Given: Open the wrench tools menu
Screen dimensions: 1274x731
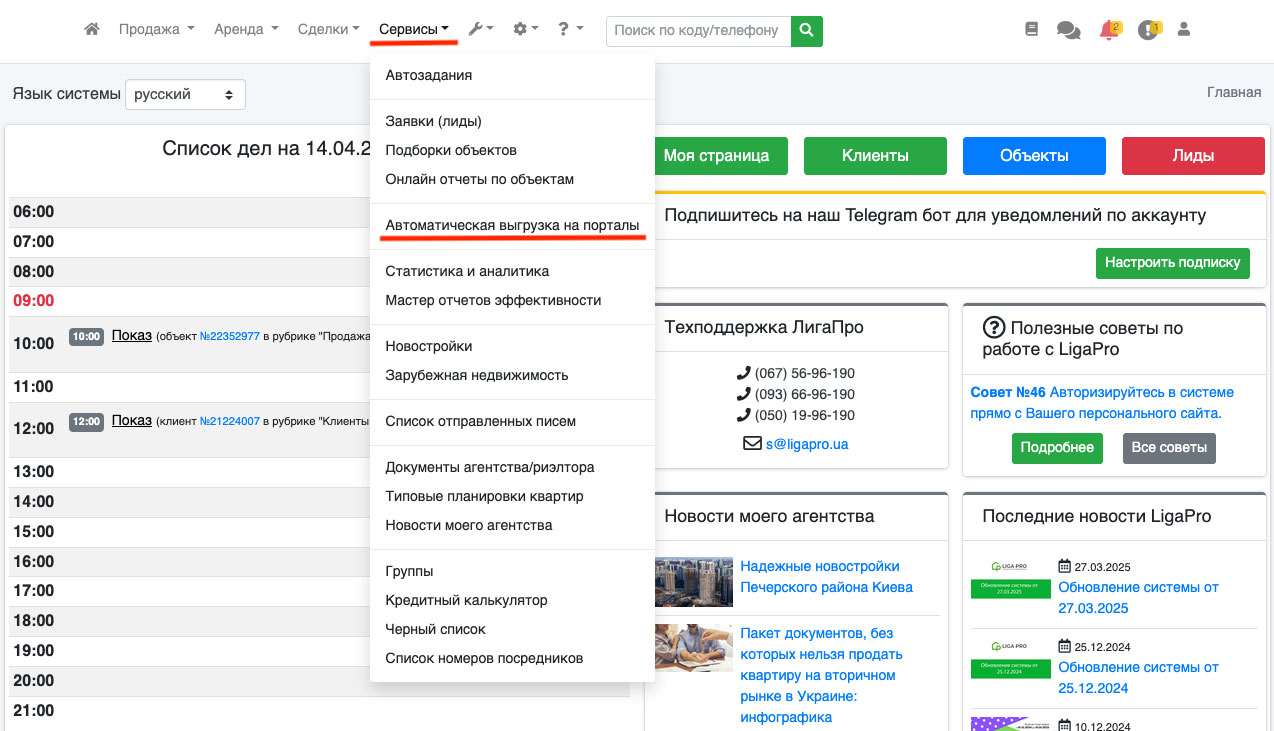Looking at the screenshot, I should point(480,30).
